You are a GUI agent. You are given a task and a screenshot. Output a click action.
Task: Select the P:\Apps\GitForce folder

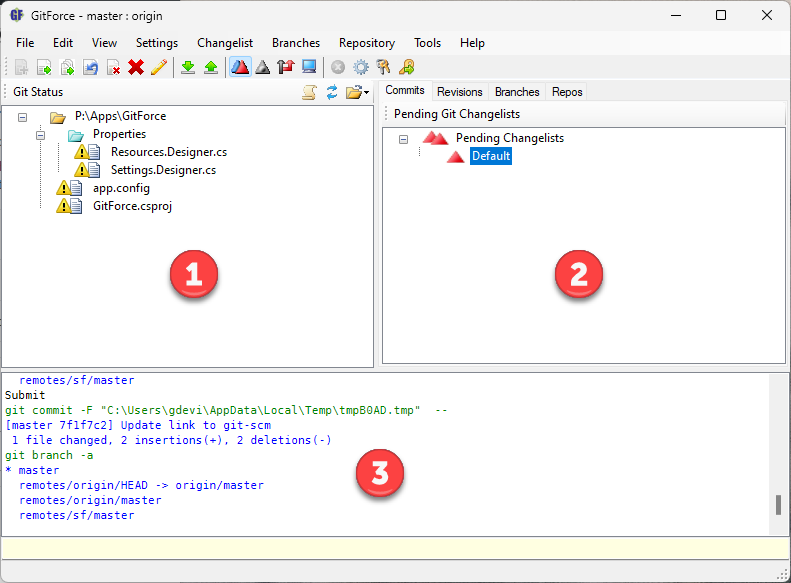pos(121,116)
